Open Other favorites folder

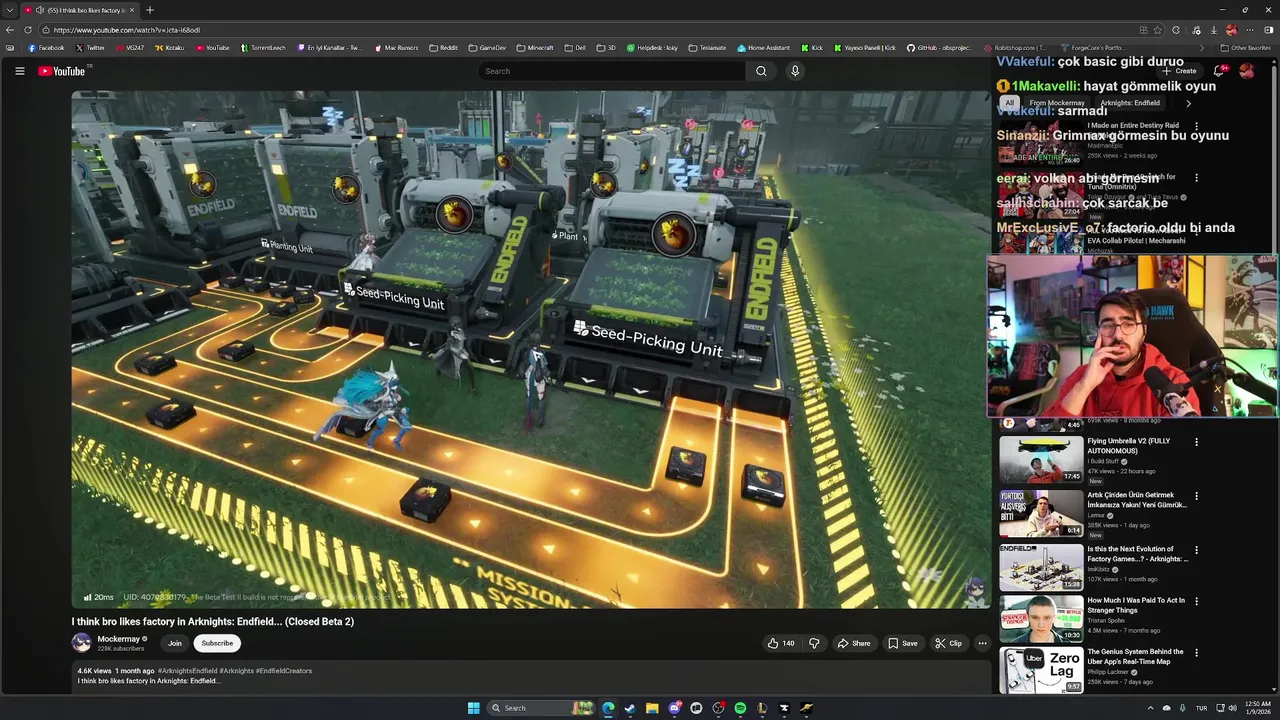(1245, 48)
